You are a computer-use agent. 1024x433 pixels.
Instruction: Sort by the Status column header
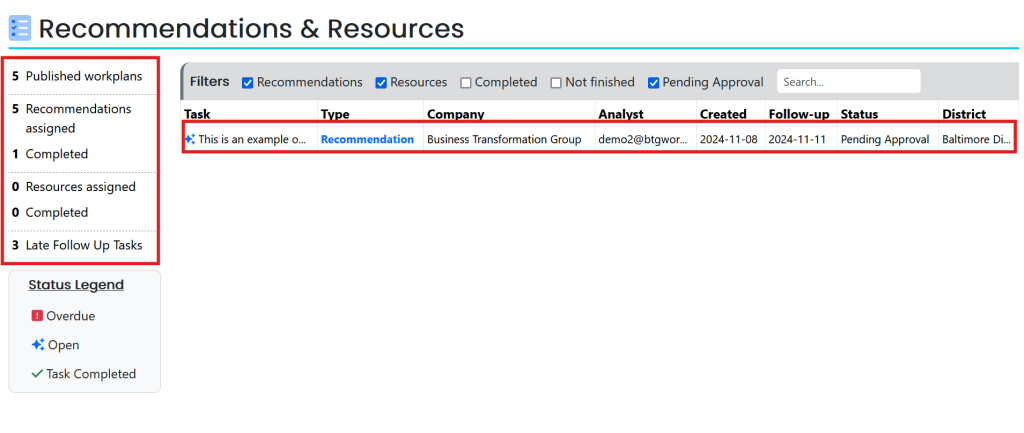[858, 115]
